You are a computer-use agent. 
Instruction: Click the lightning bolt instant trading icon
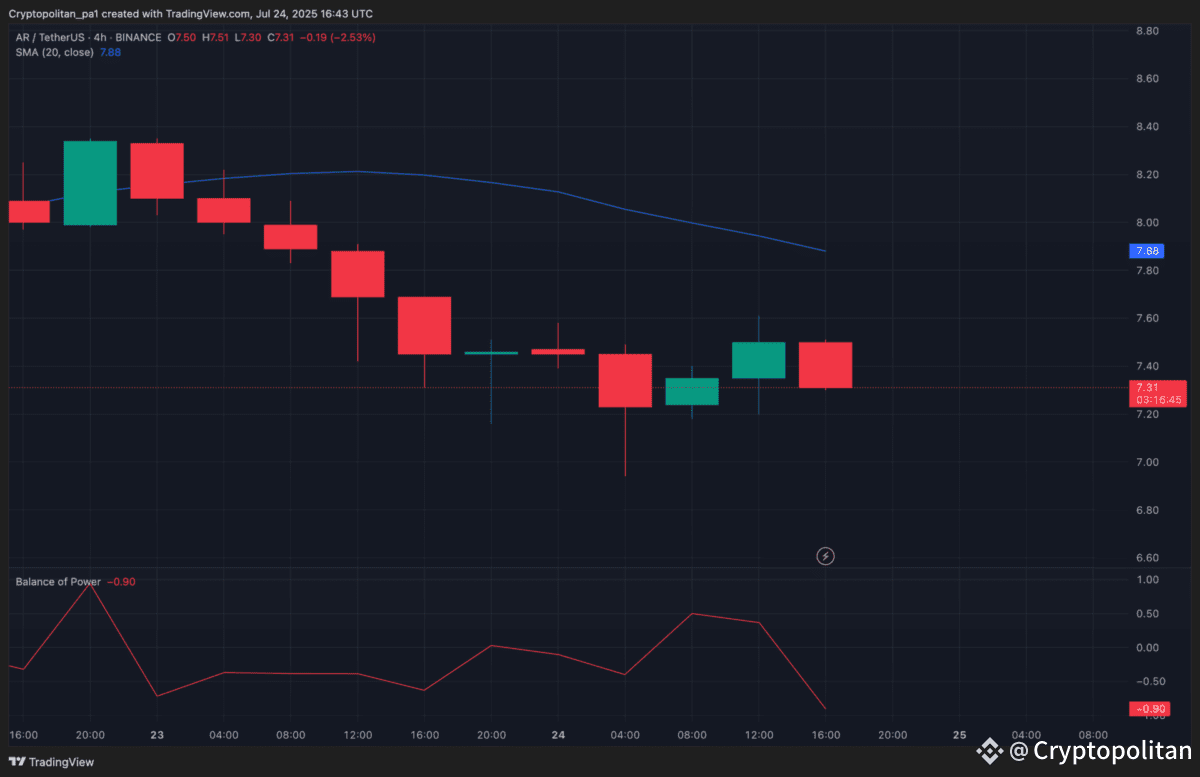(x=825, y=556)
